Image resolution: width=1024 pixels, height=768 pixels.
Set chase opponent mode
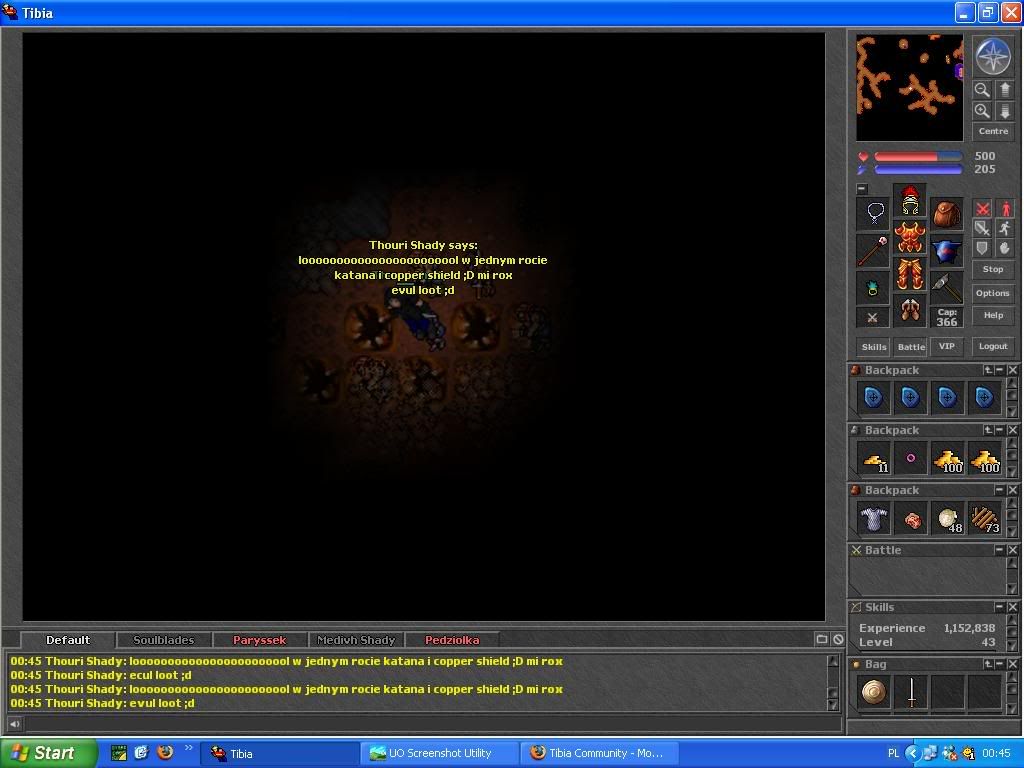(1005, 228)
